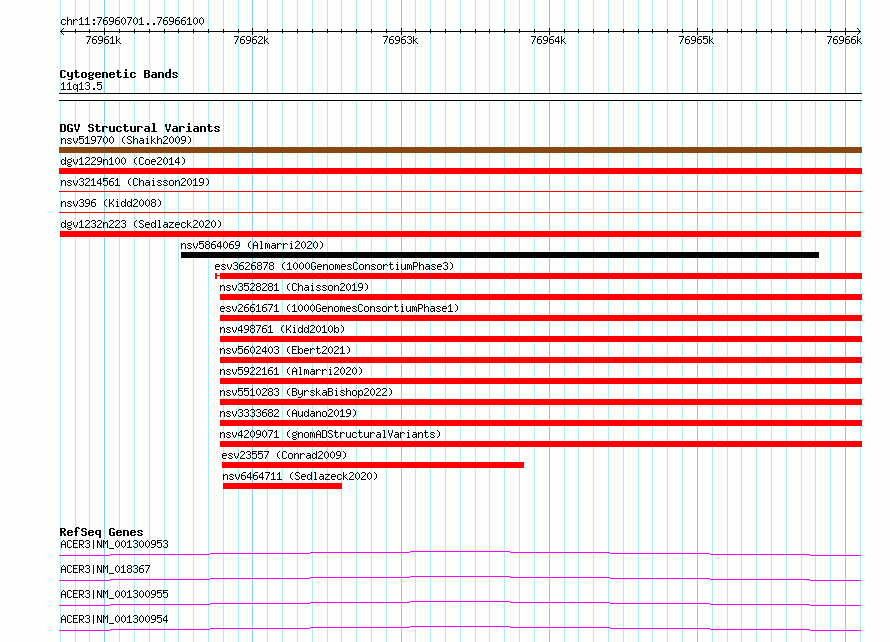Click nsv6464711 (Sedlazeck2020) variant label
890x642 pixels.
click(300, 476)
